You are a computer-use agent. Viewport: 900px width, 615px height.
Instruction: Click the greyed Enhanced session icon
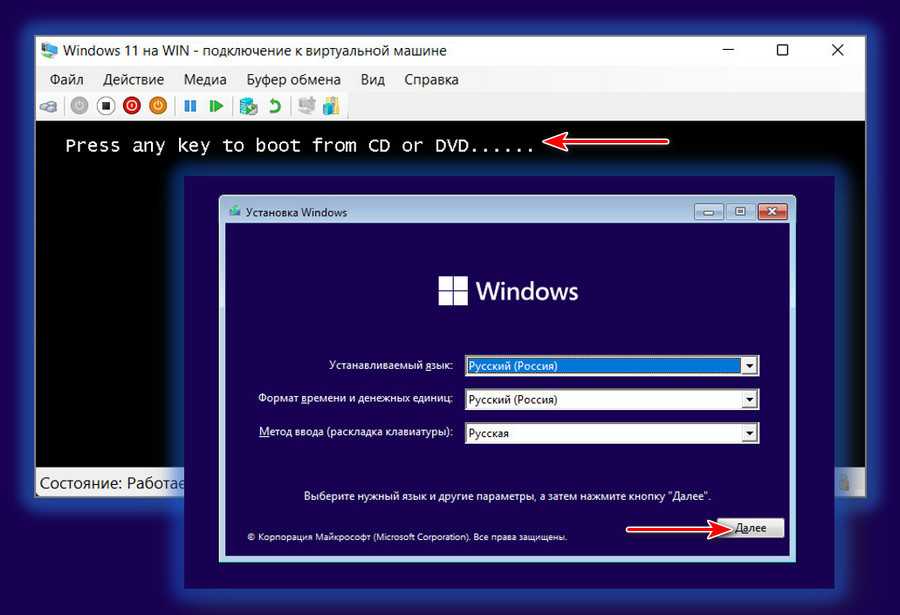307,106
